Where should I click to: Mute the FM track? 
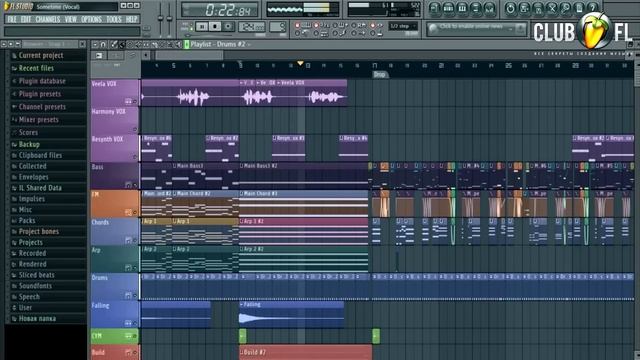135,212
